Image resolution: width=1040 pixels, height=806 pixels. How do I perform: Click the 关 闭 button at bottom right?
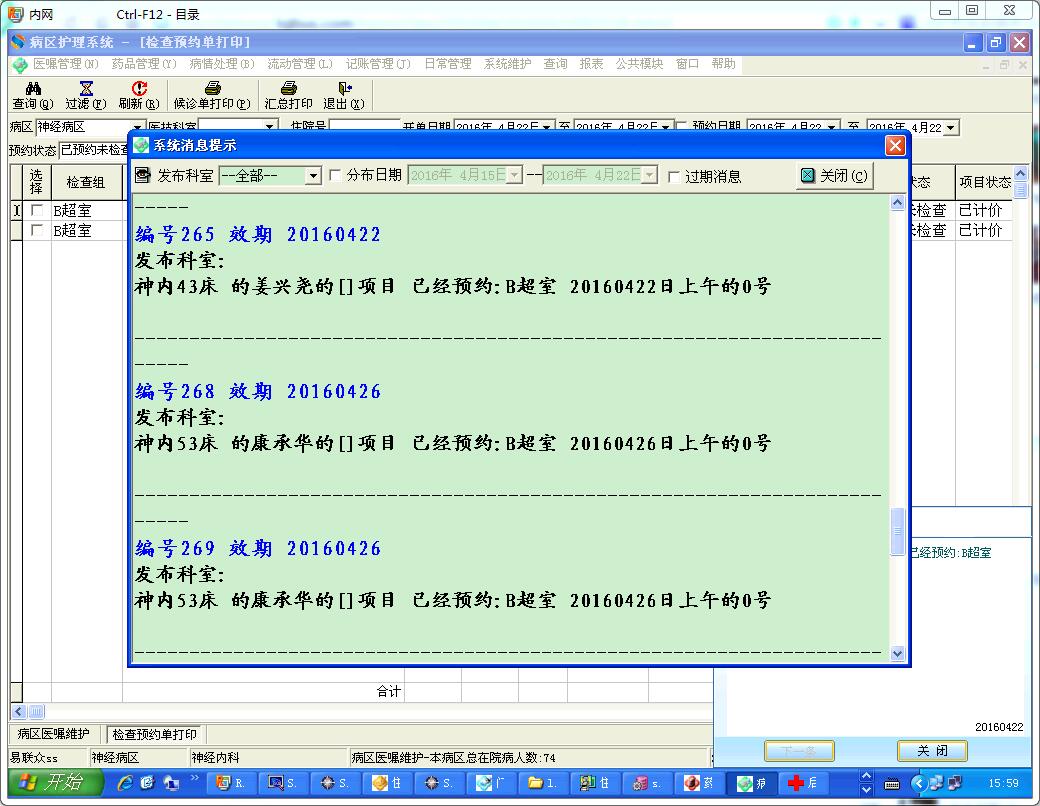click(932, 751)
